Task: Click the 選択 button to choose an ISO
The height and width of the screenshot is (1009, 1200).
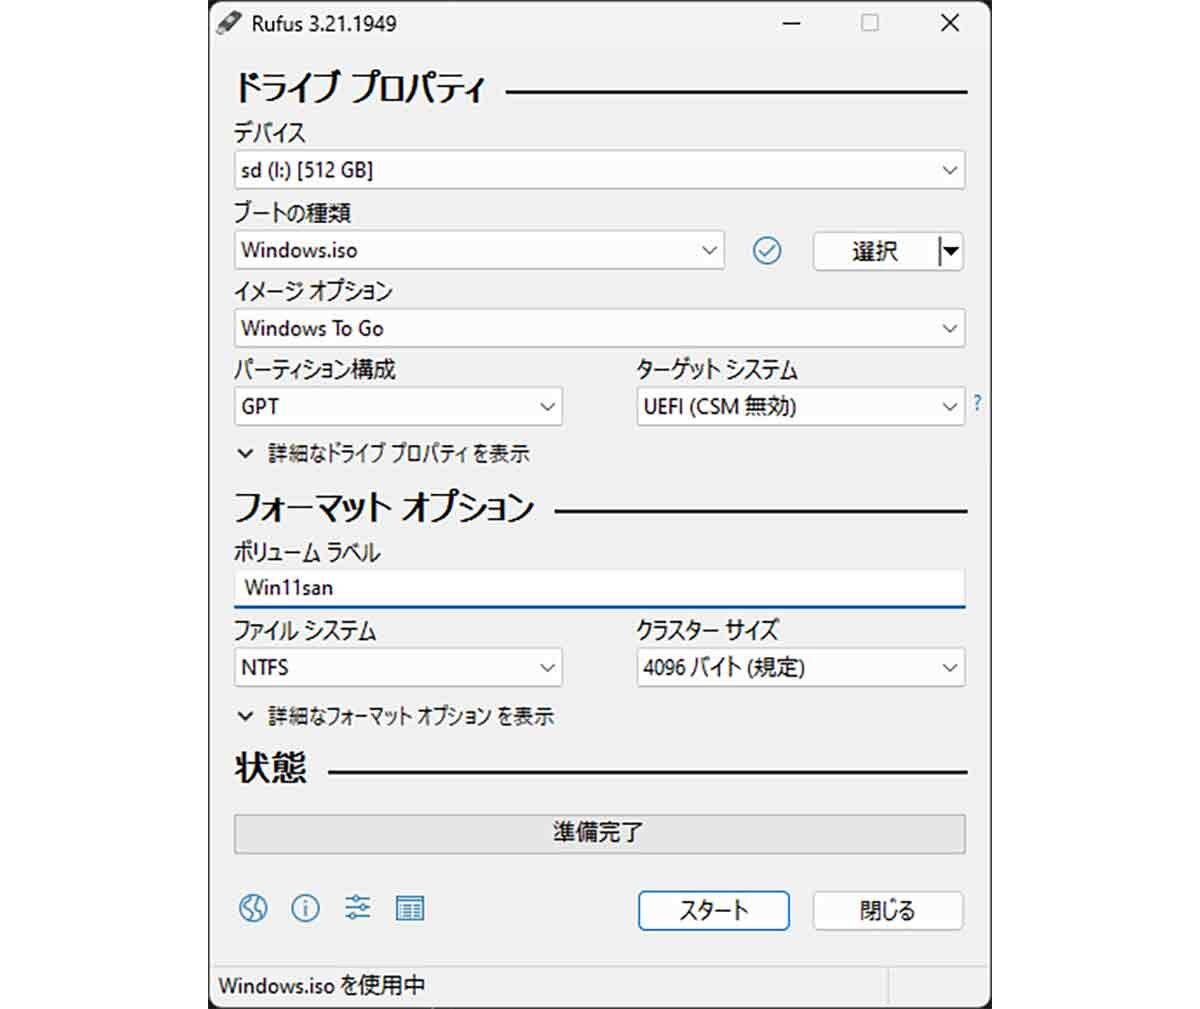Action: tap(875, 251)
